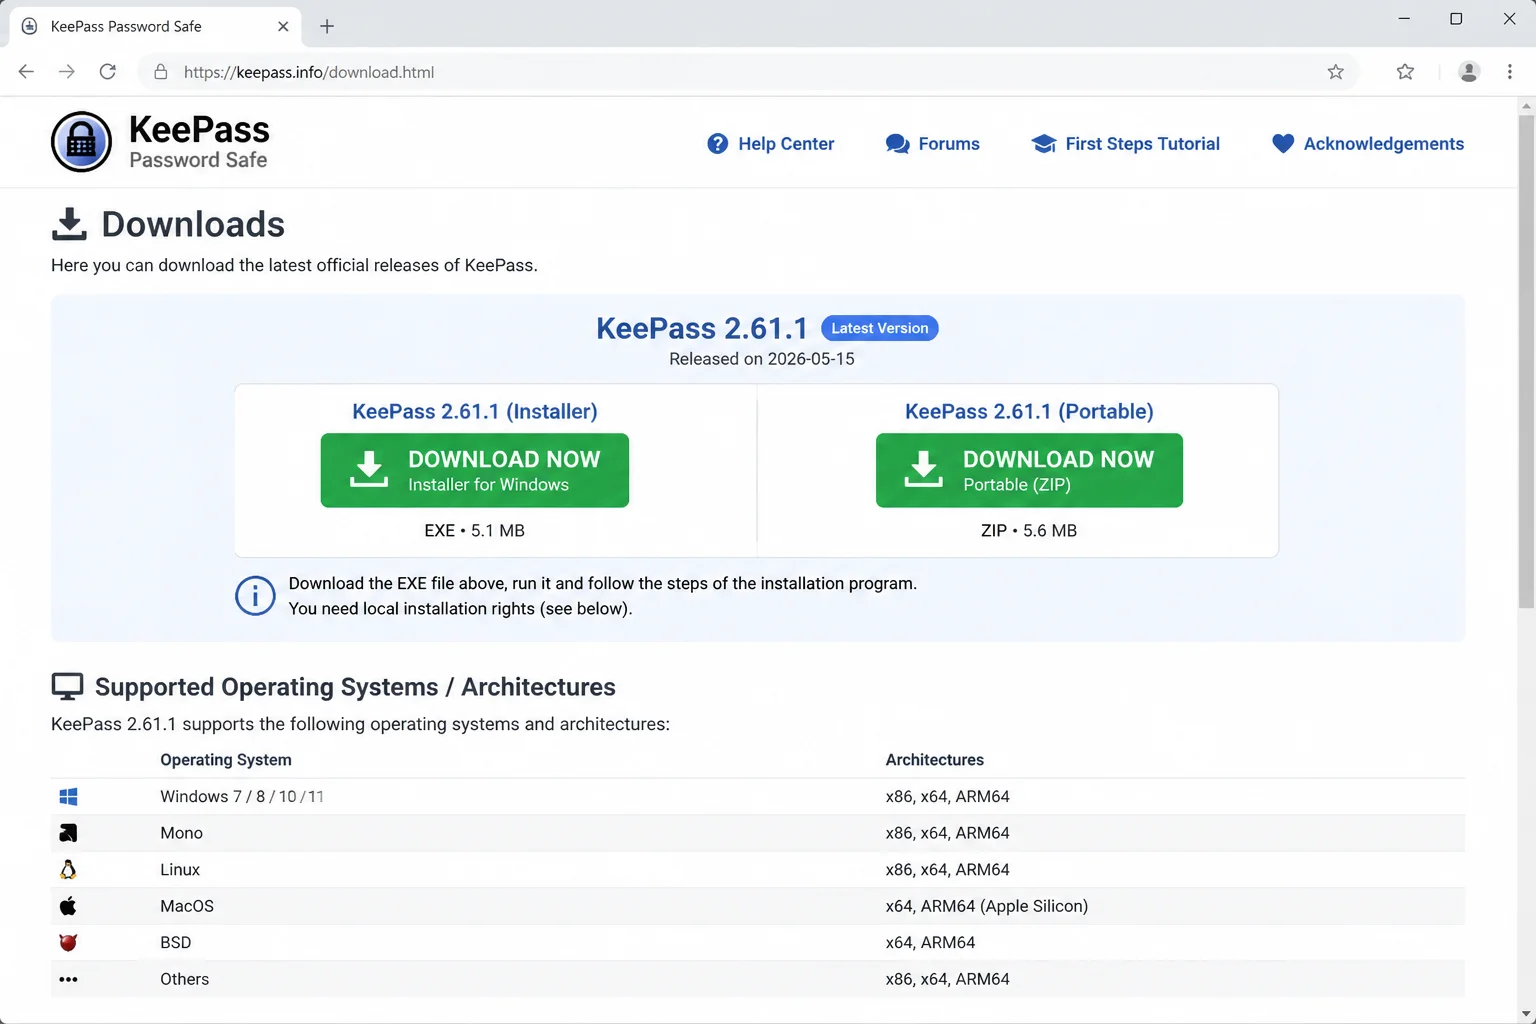Click the "Architectures" column header
Screen dimensions: 1536x1024
tap(935, 760)
